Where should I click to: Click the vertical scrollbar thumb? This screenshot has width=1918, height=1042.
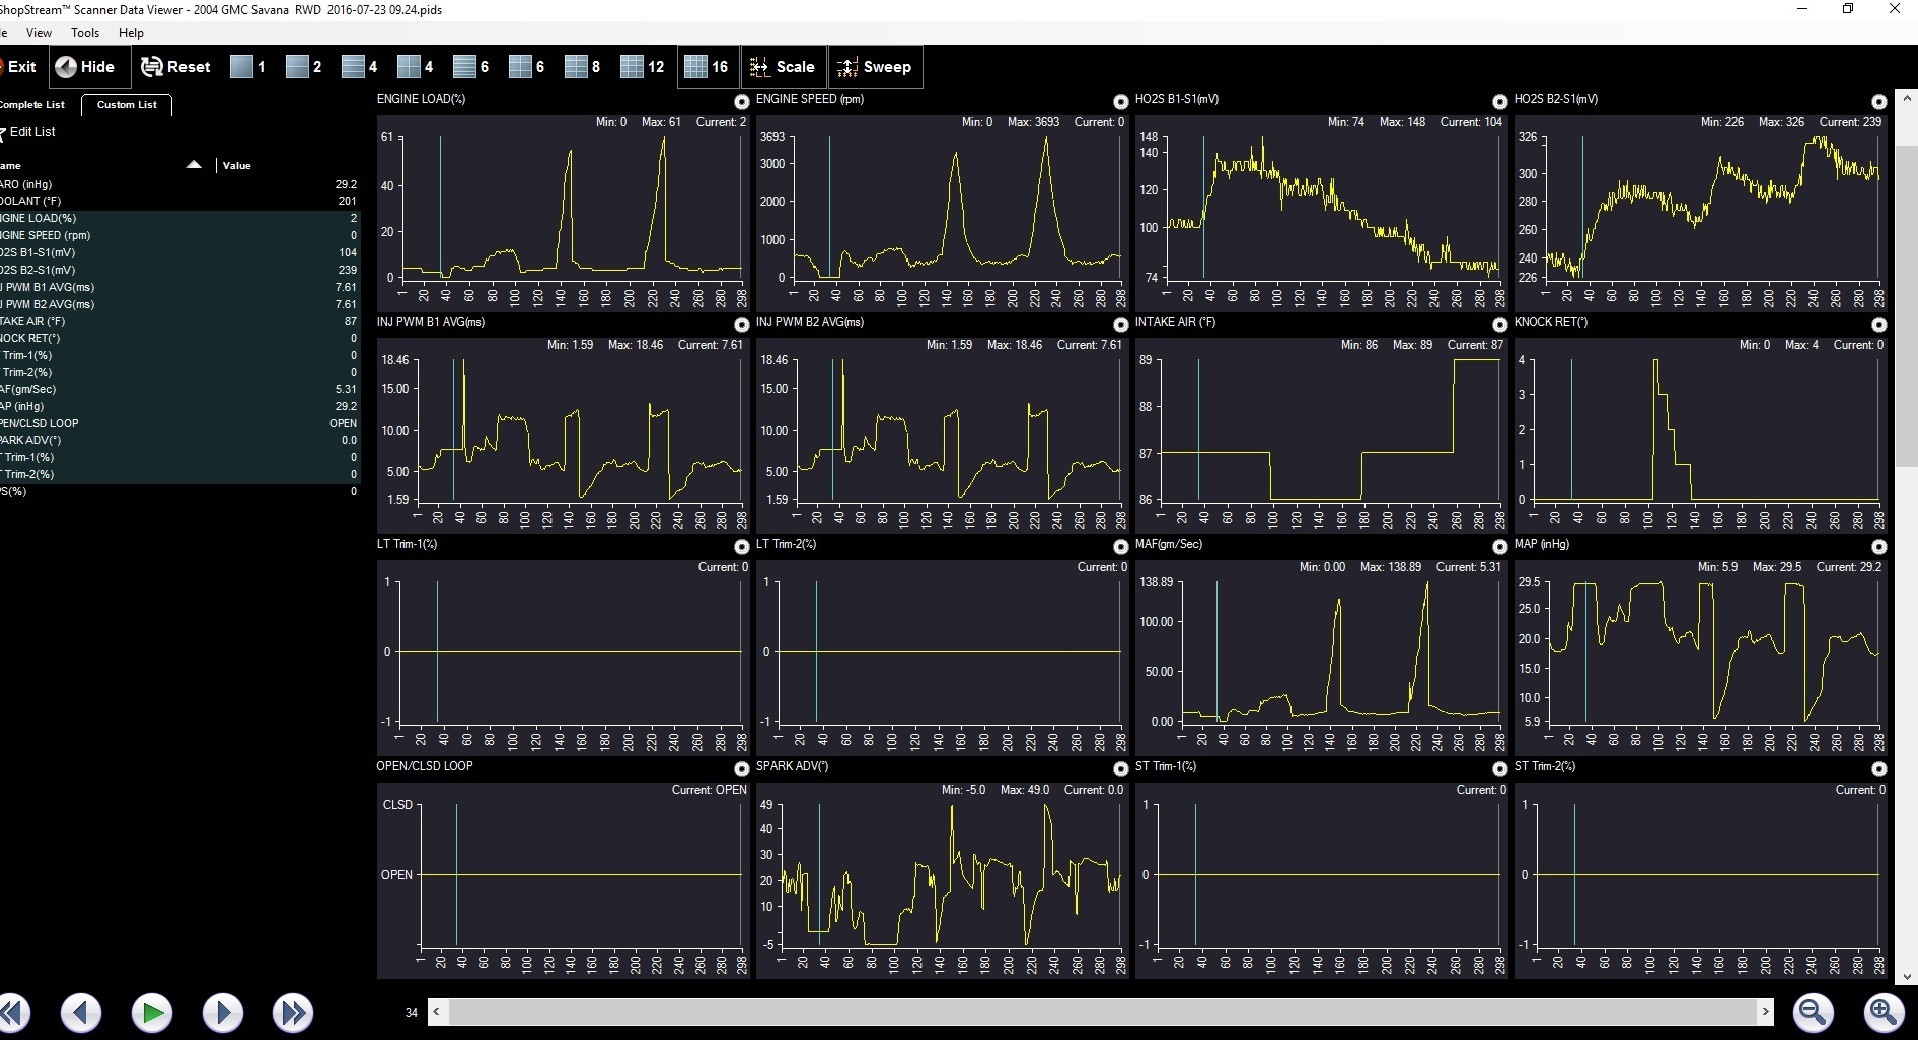[1907, 305]
